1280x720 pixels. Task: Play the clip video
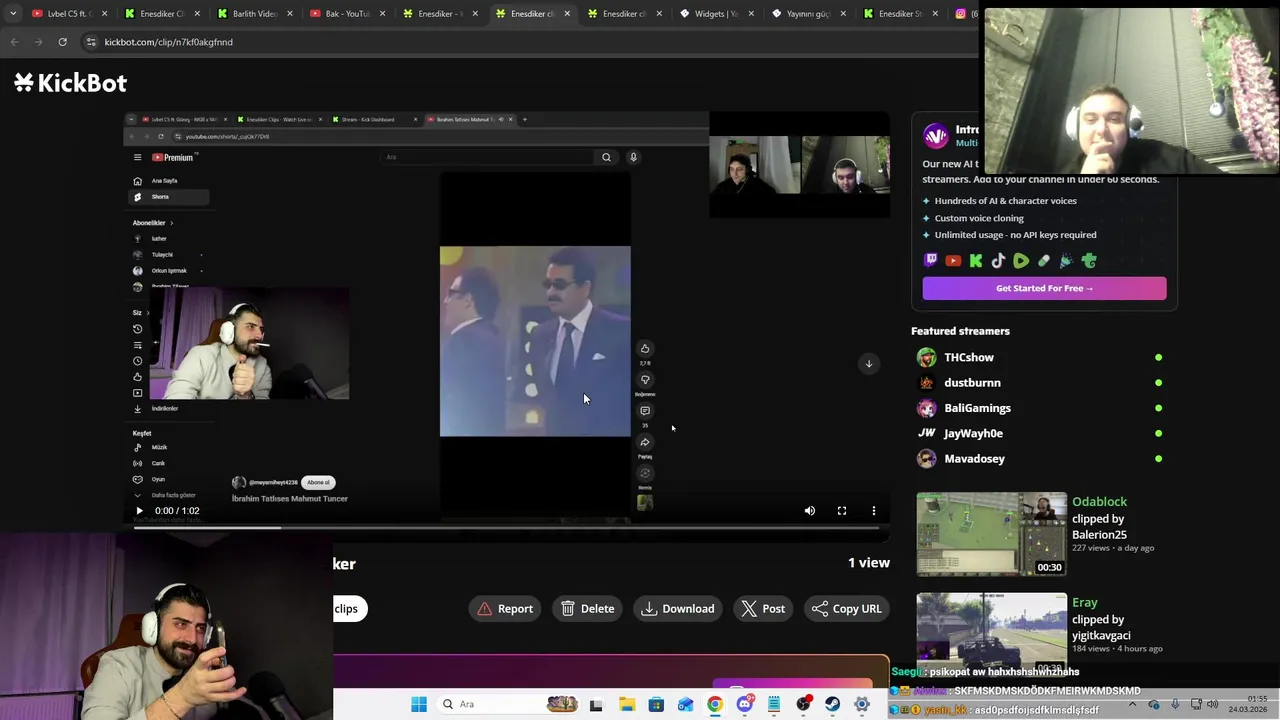tap(139, 511)
